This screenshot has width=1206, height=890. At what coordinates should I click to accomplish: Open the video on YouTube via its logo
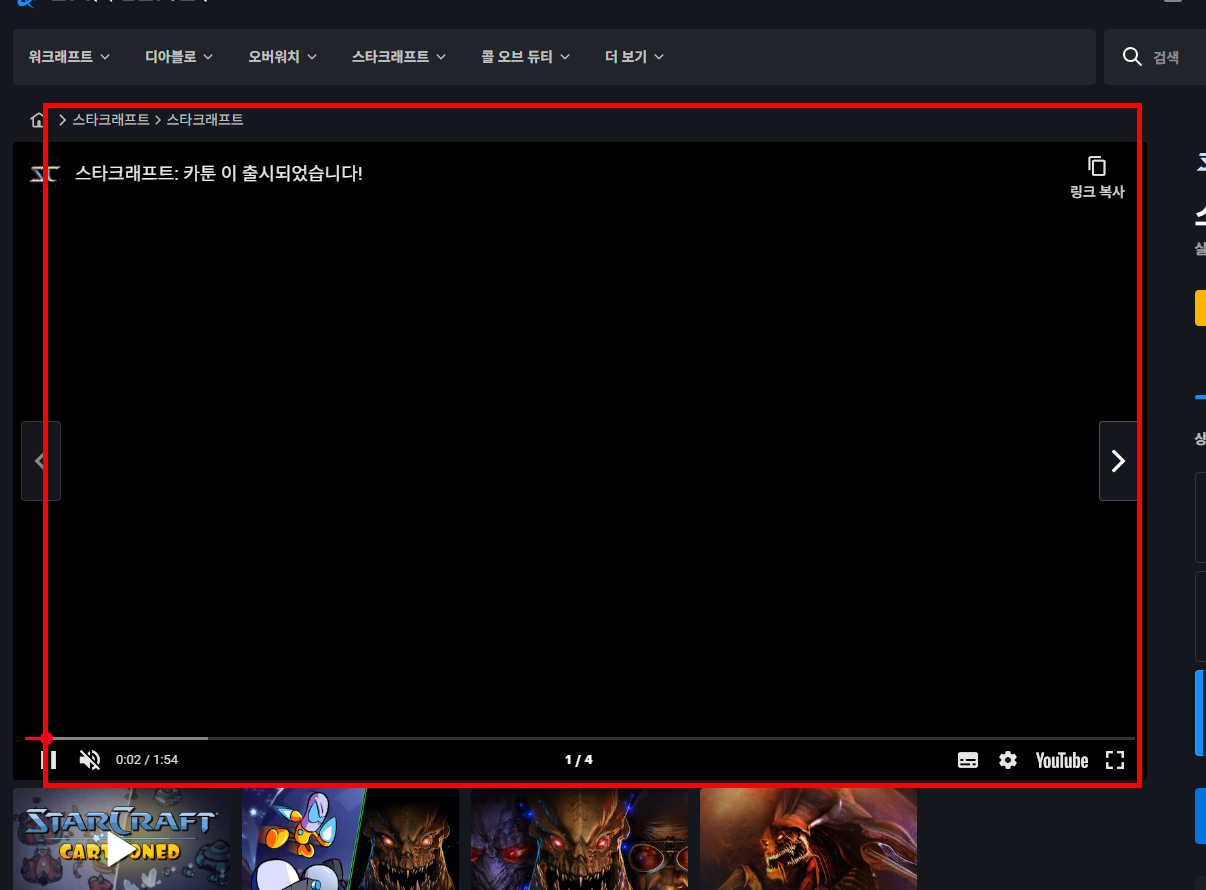coord(1061,760)
